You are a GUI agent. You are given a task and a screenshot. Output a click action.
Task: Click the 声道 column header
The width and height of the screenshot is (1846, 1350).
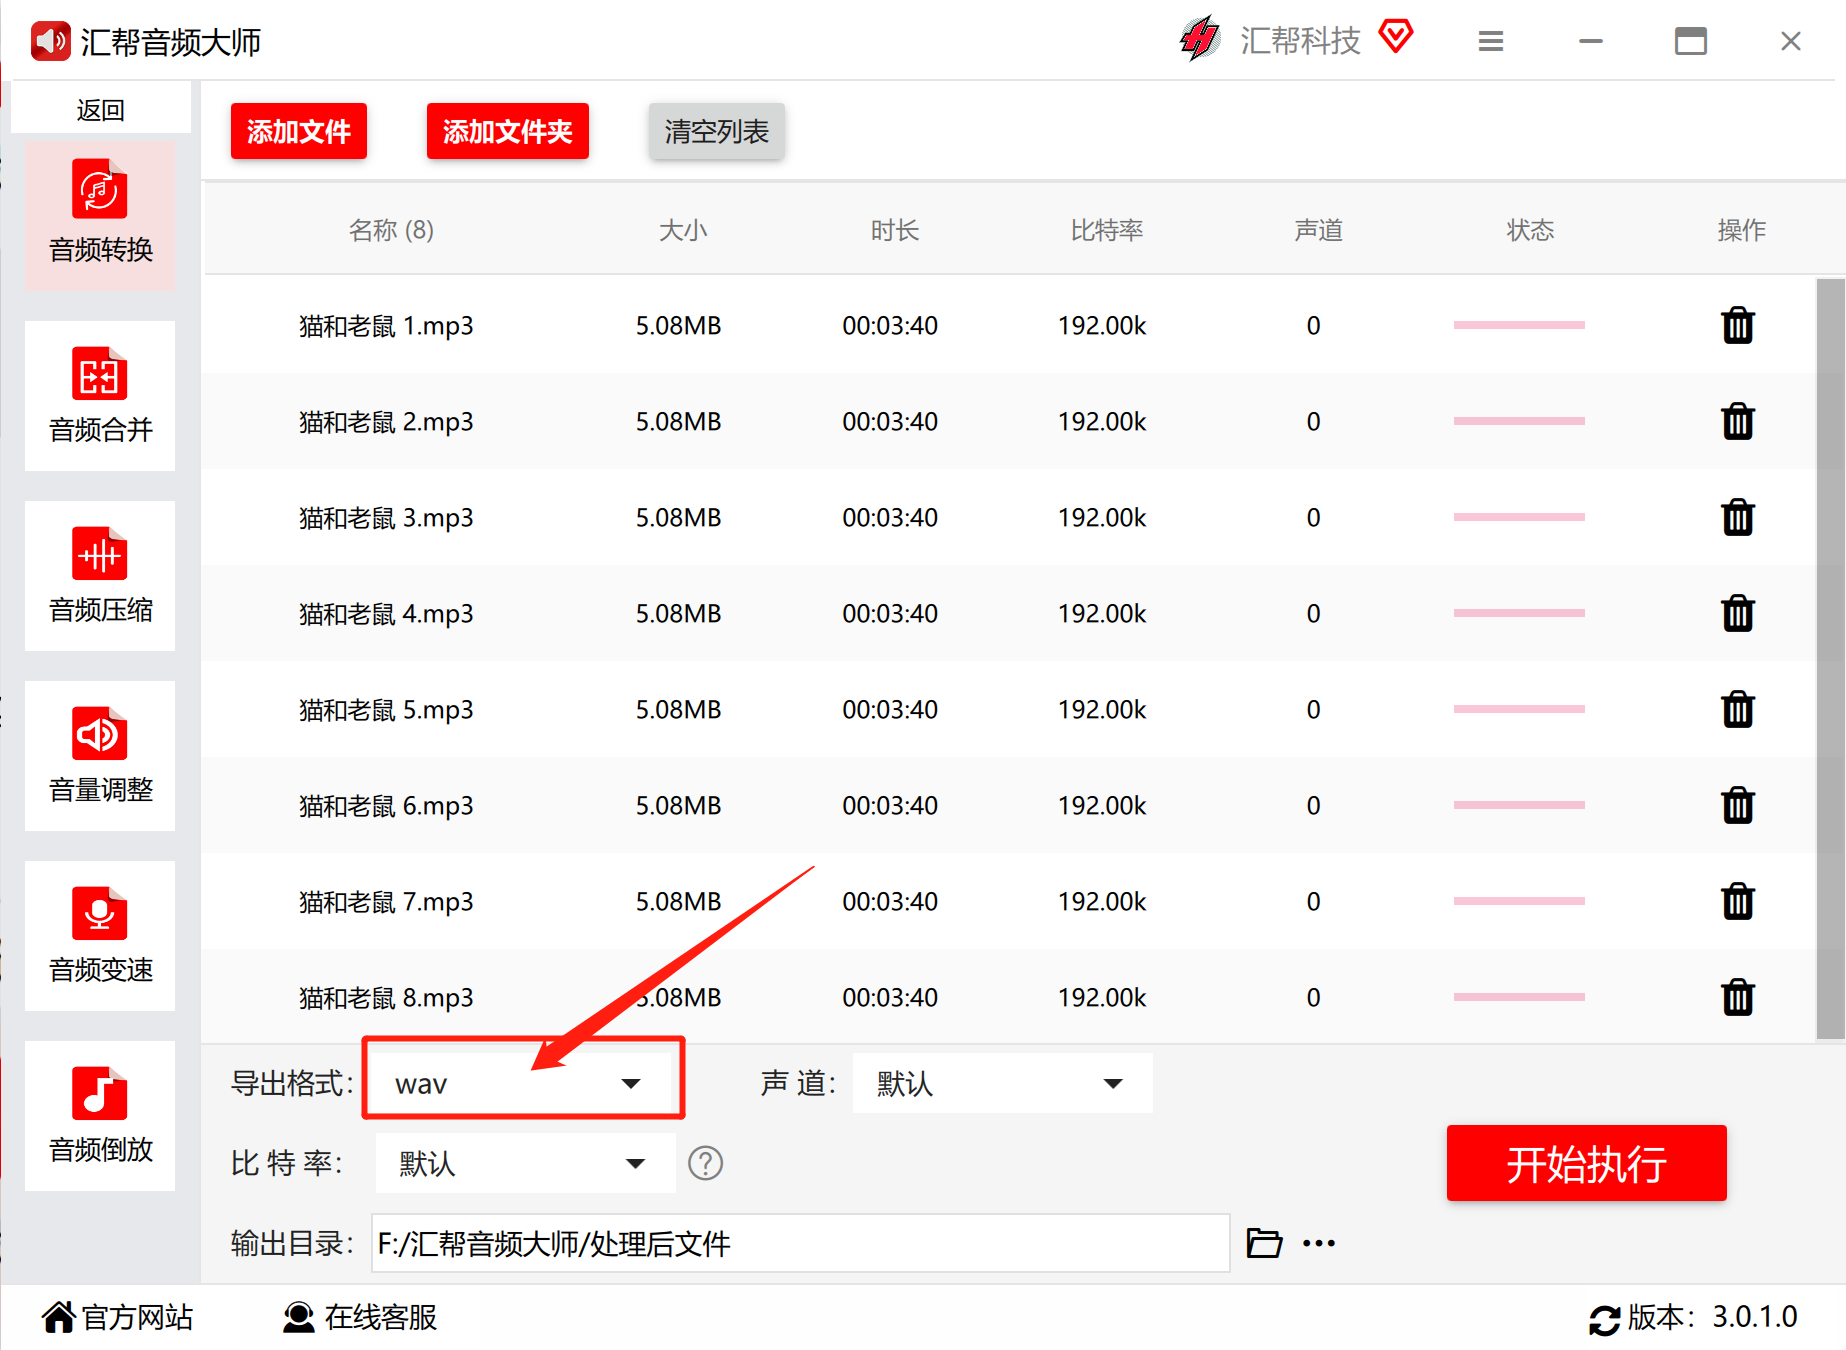[x=1319, y=230]
